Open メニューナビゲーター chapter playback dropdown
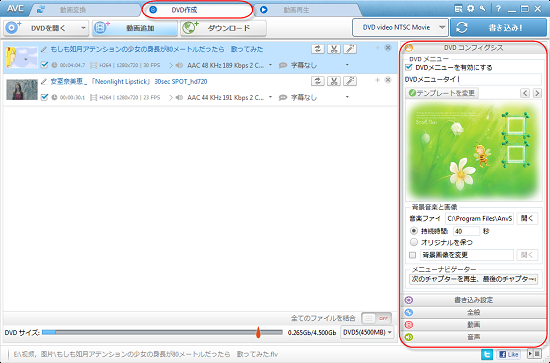Screen dimensions: 550x363 [474, 279]
